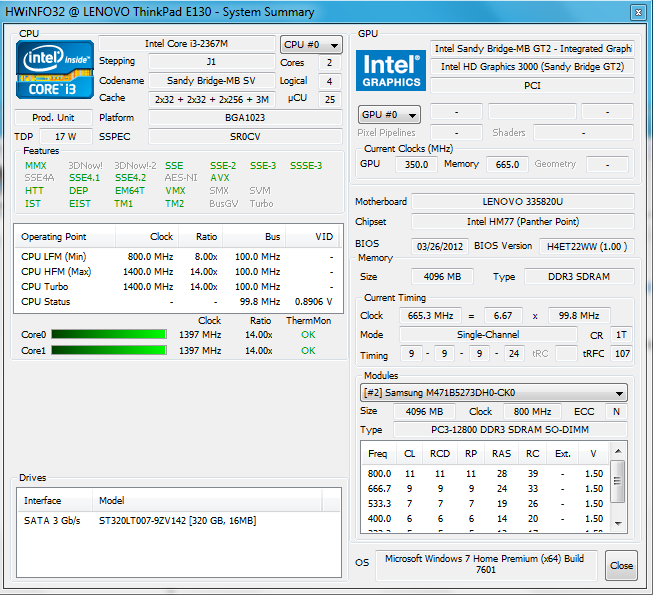Screen dimensions: 653x595
Task: Select the 533.3 frequency timing row
Action: pyautogui.click(x=485, y=503)
